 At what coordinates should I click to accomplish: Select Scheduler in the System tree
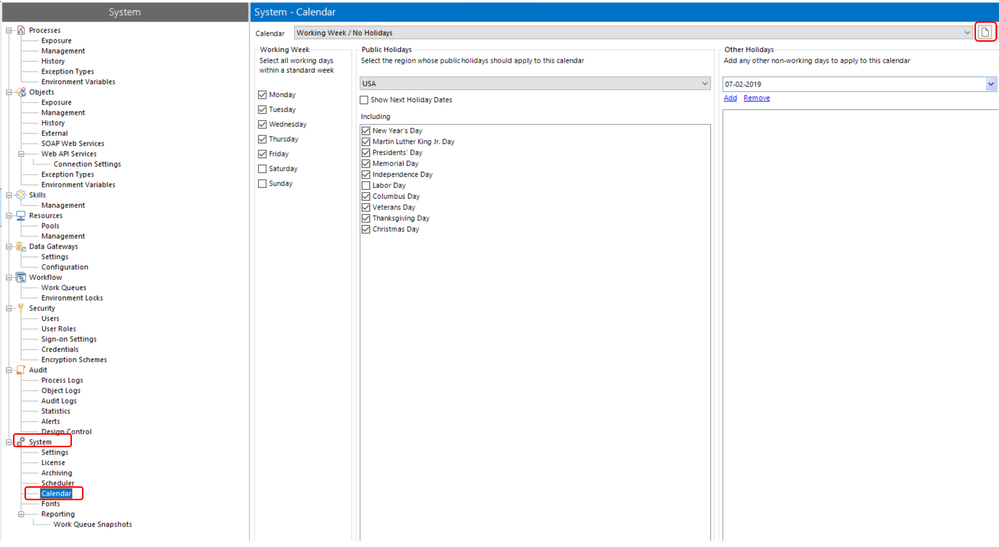(57, 483)
